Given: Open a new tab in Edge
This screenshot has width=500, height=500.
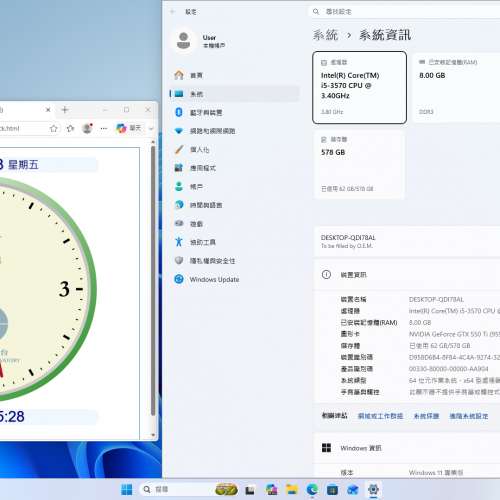Looking at the screenshot, I should 65,110.
